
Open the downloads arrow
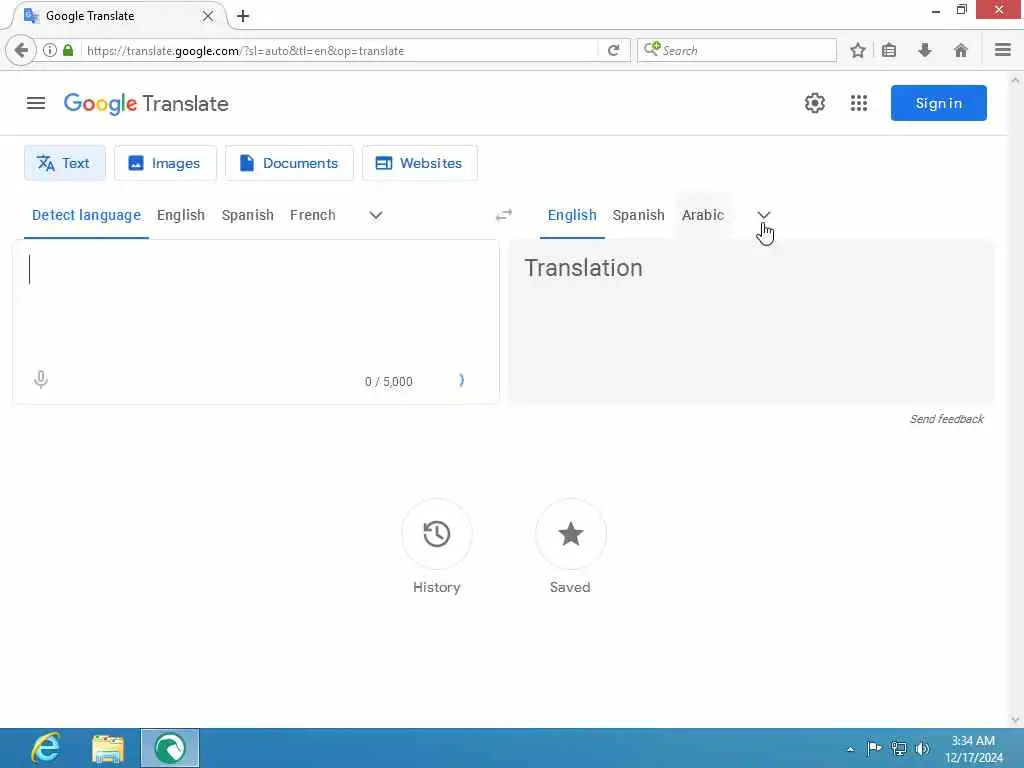pos(925,50)
